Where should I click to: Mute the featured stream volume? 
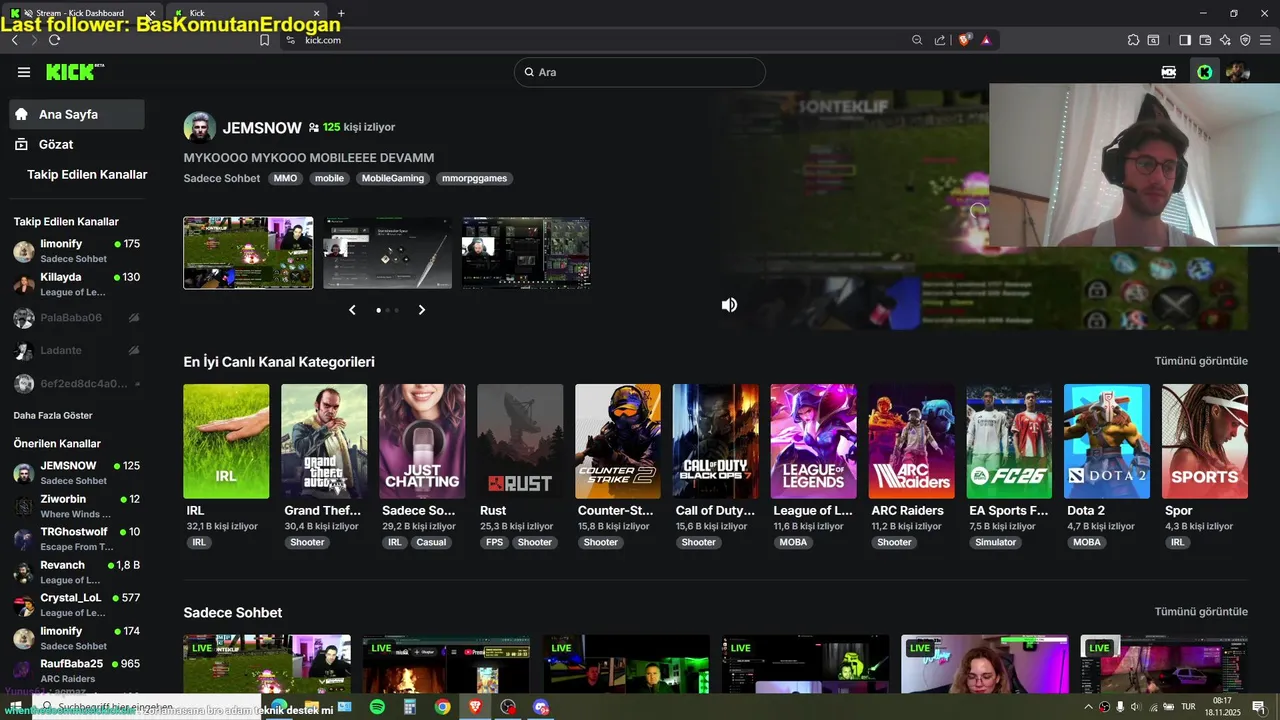[x=730, y=305]
